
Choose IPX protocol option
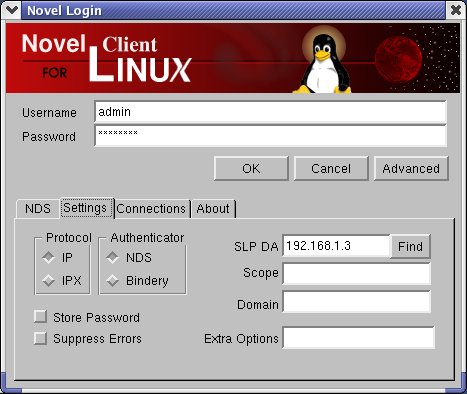(x=49, y=281)
